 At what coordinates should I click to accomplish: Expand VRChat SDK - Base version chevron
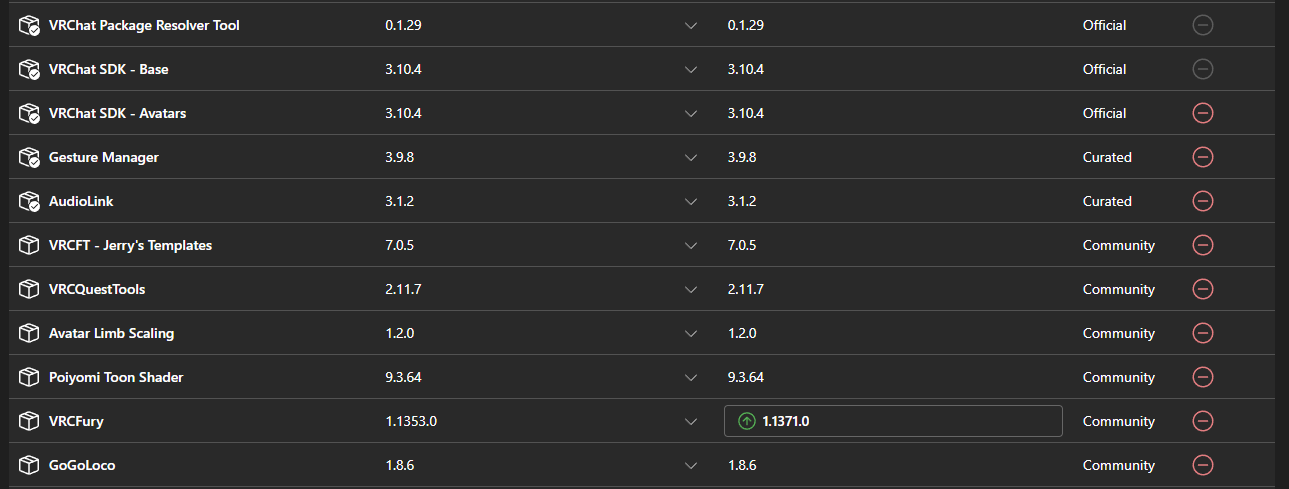coord(690,70)
